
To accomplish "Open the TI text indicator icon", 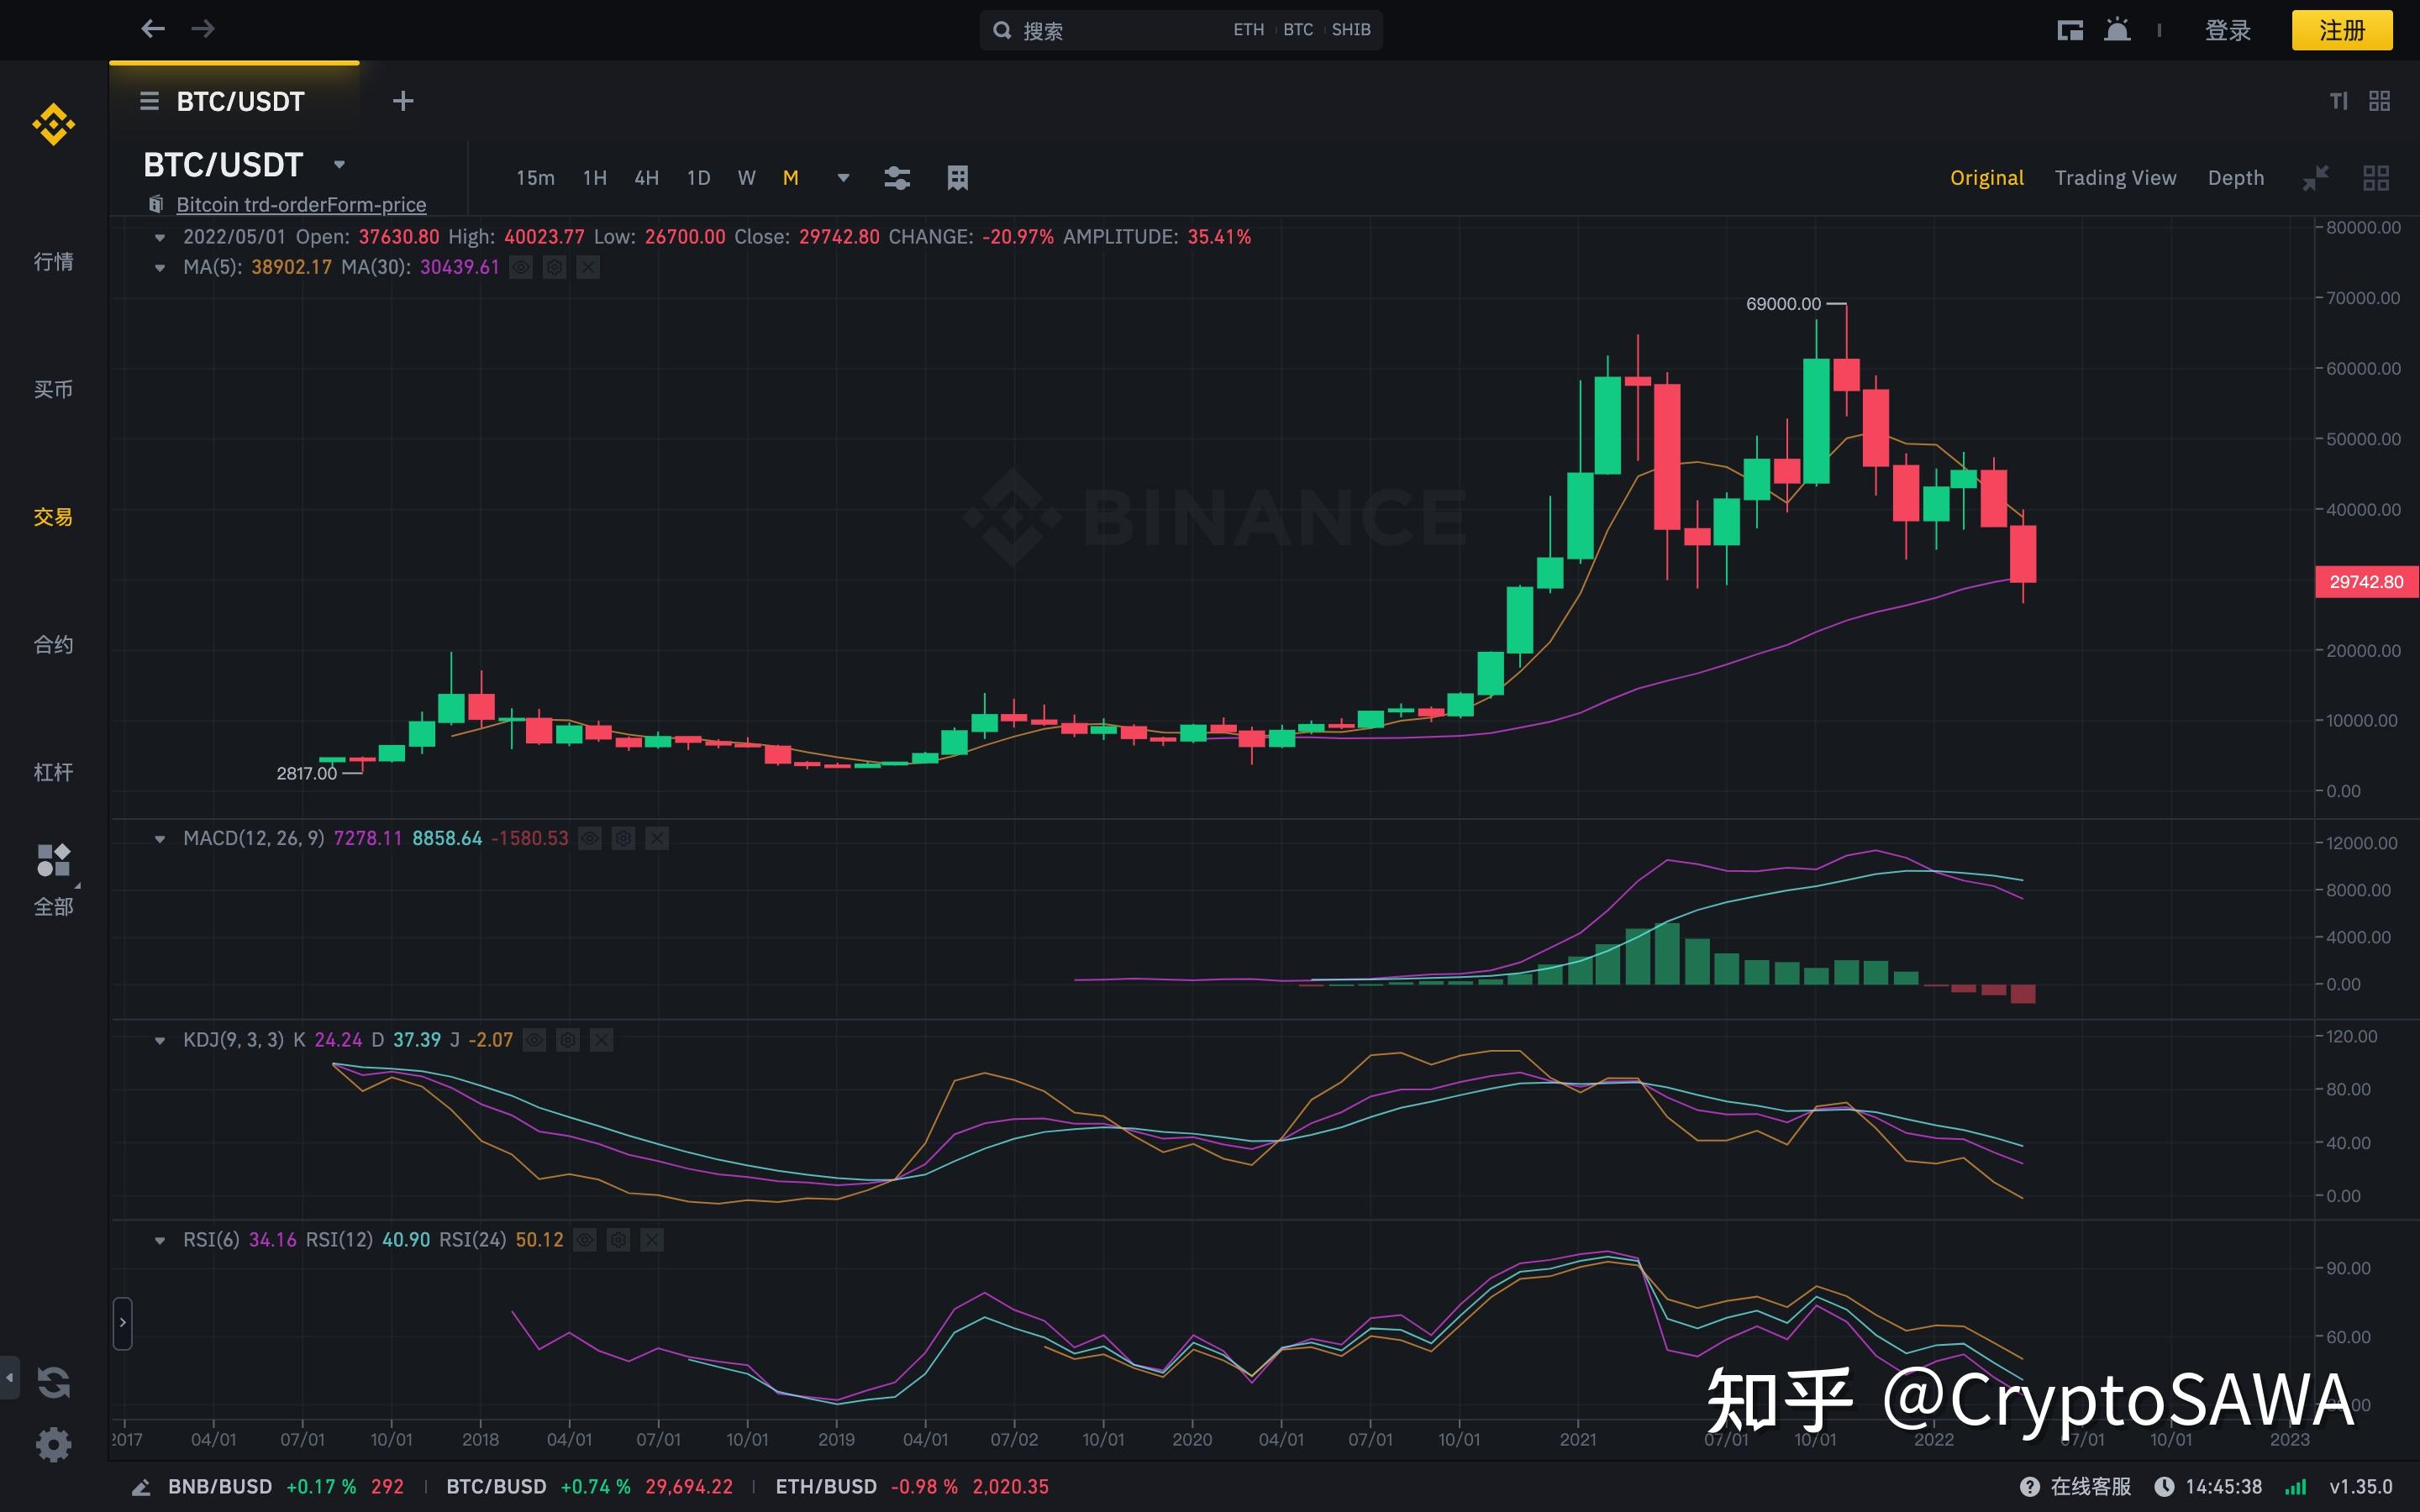I will [2338, 101].
